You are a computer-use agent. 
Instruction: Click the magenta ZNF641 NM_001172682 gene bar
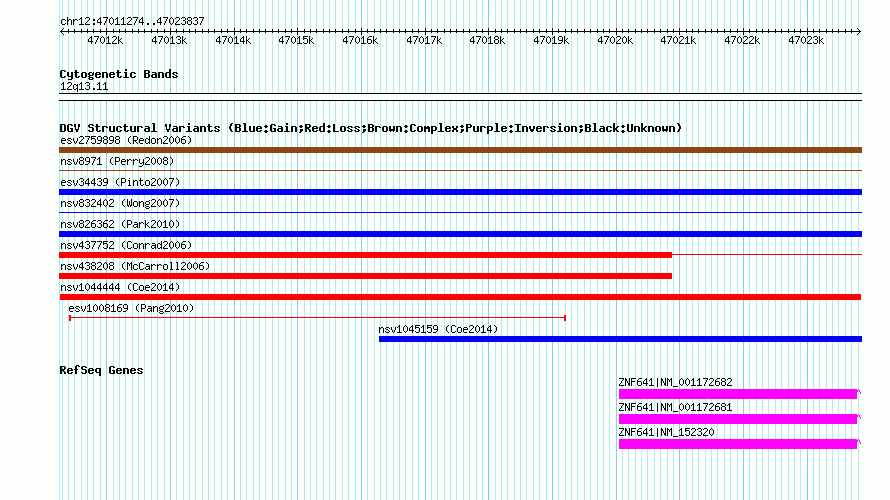(x=738, y=394)
